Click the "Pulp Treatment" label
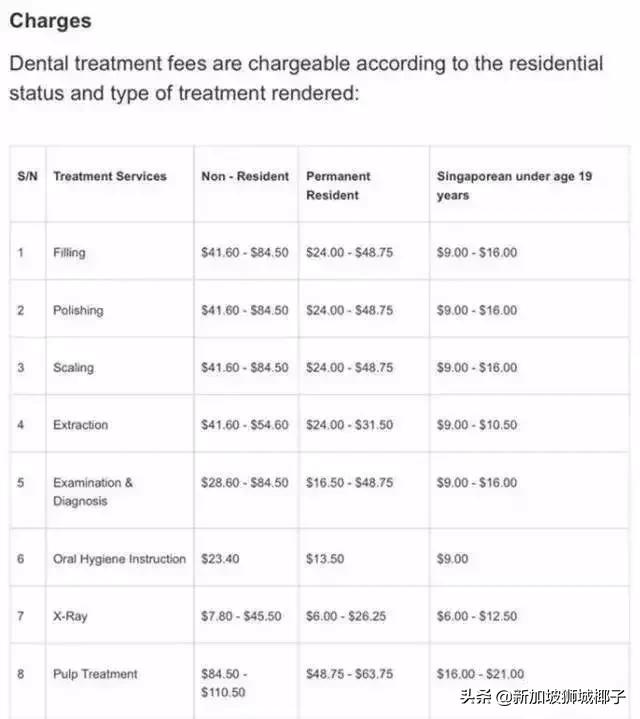Screen dimensions: 640x719 point(95,674)
